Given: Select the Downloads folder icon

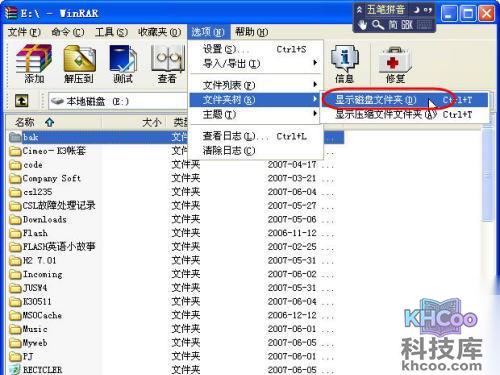Looking at the screenshot, I should click(x=15, y=219).
